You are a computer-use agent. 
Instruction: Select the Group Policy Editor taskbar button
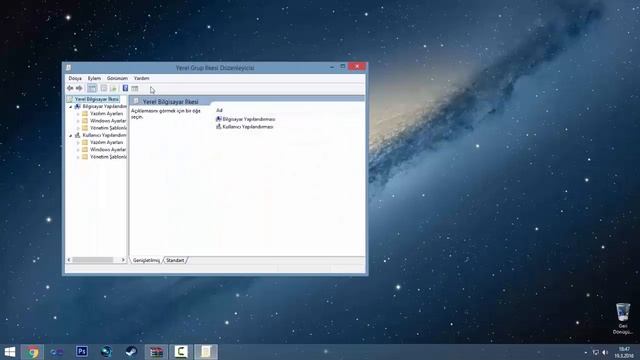[206, 352]
